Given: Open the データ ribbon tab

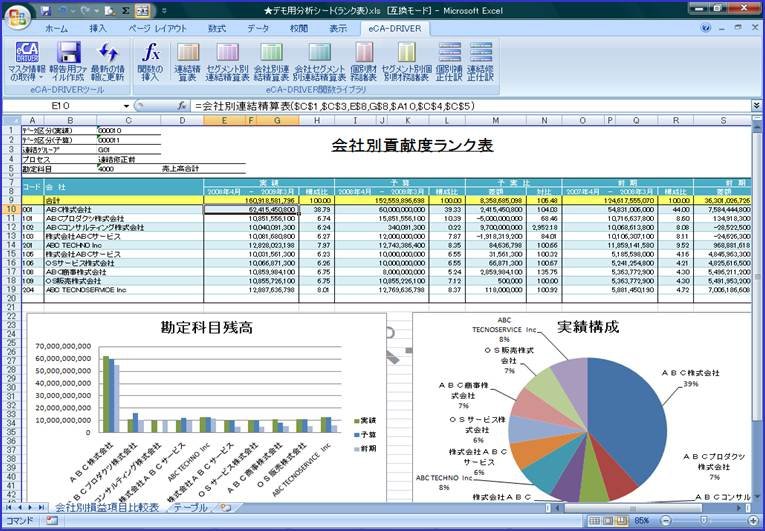Looking at the screenshot, I should (x=258, y=29).
